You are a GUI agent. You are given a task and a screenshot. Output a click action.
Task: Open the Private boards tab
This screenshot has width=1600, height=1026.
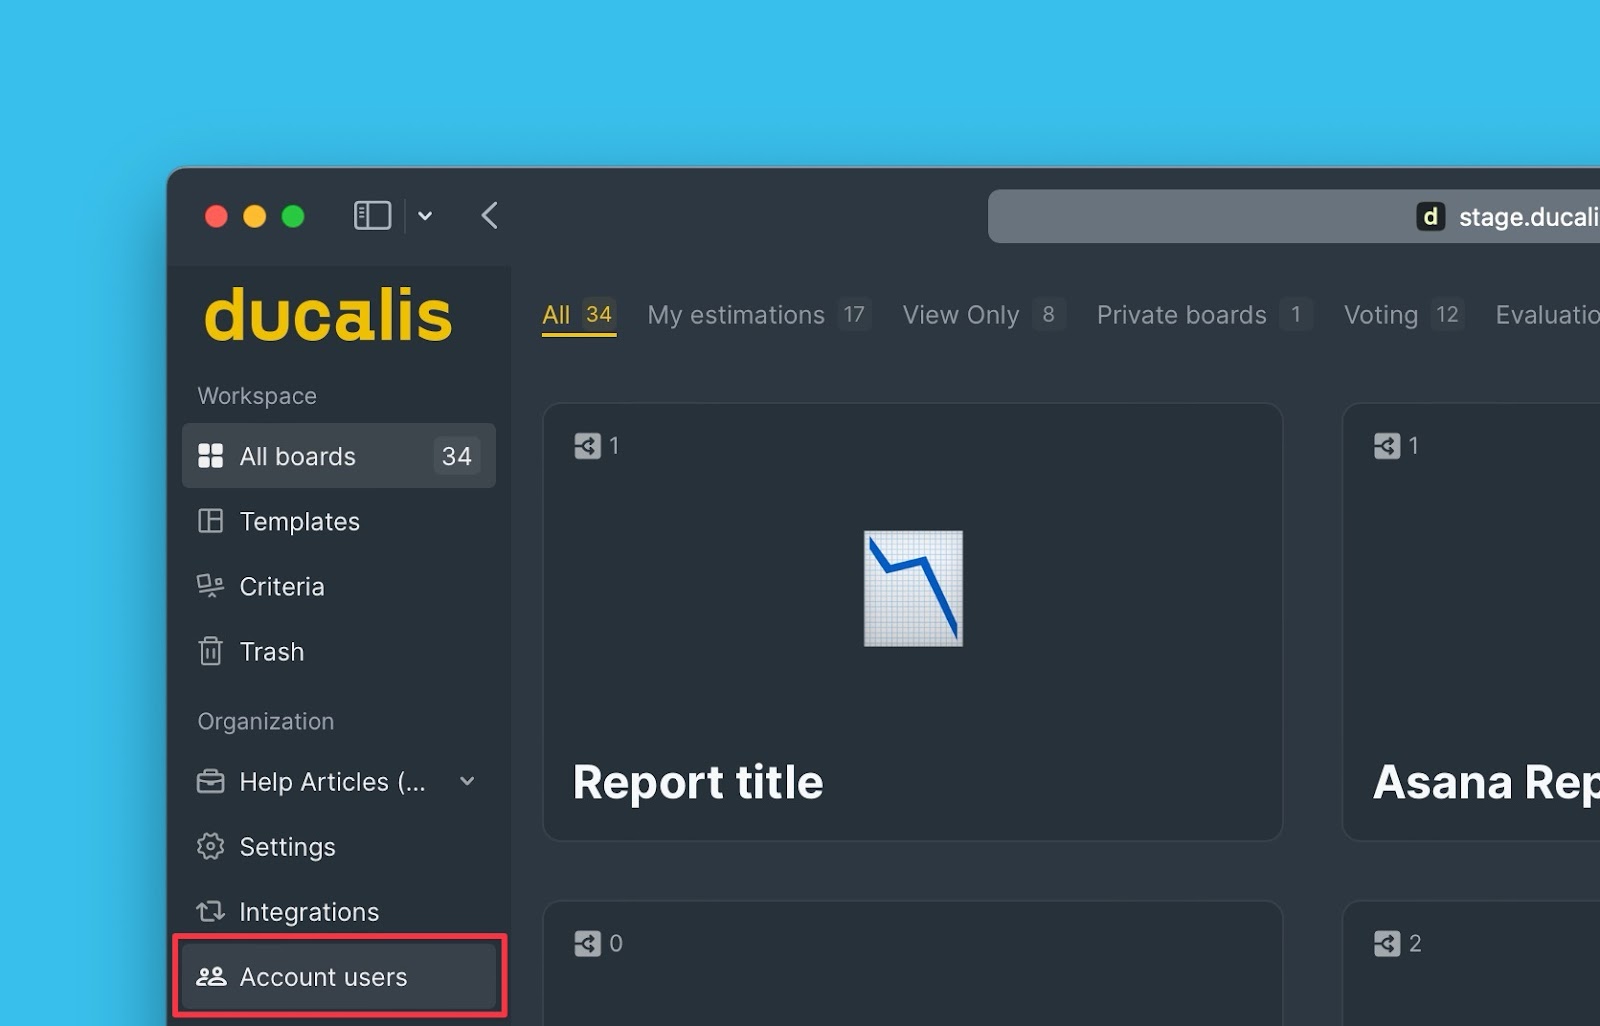click(1181, 315)
